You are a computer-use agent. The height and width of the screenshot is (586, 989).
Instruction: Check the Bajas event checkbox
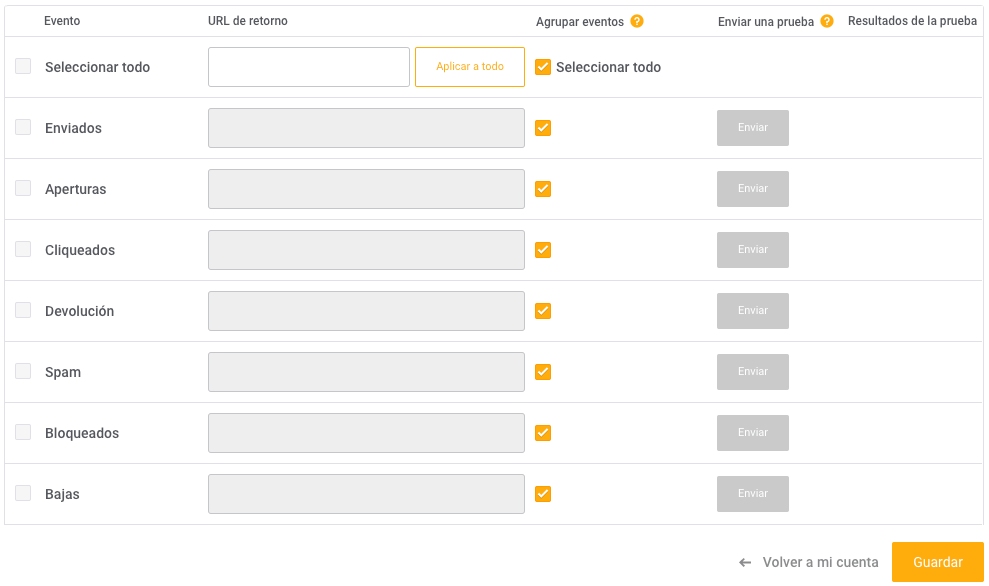point(23,493)
